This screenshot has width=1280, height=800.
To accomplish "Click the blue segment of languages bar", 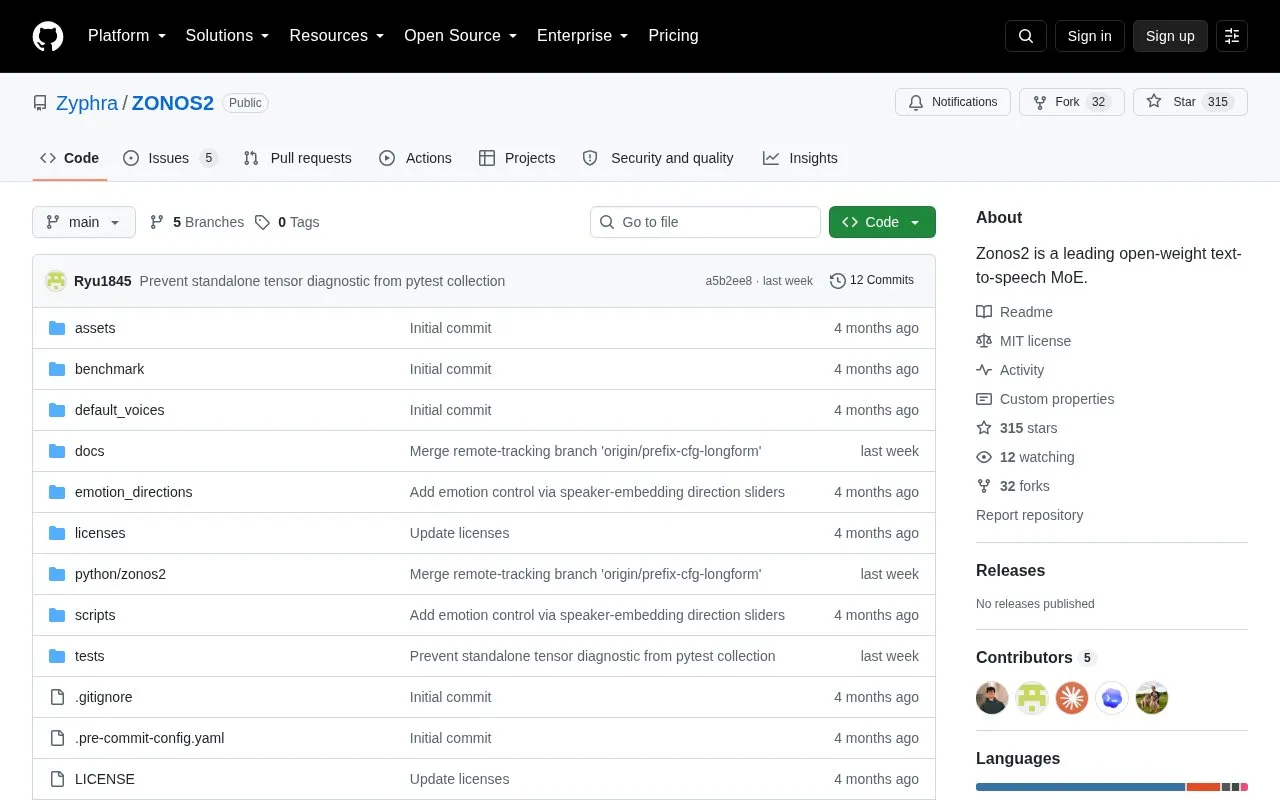I will [1080, 787].
